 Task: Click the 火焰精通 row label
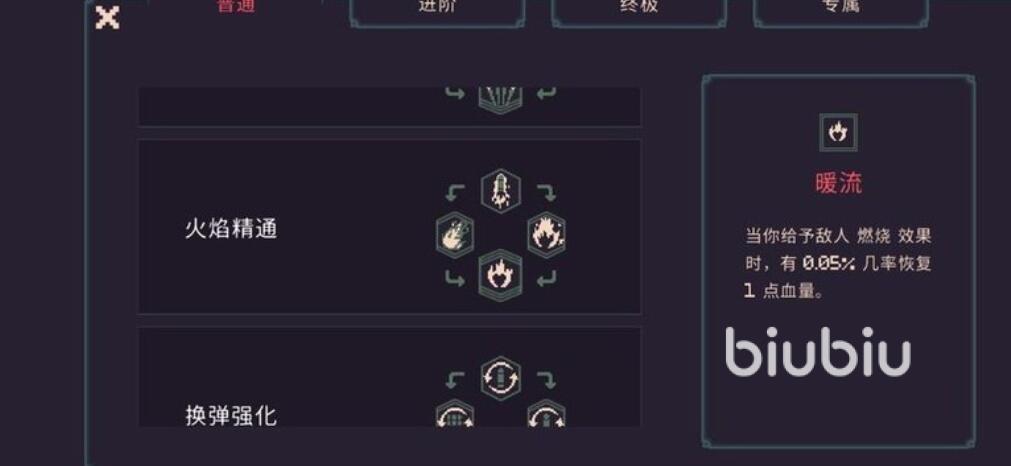[x=231, y=229]
